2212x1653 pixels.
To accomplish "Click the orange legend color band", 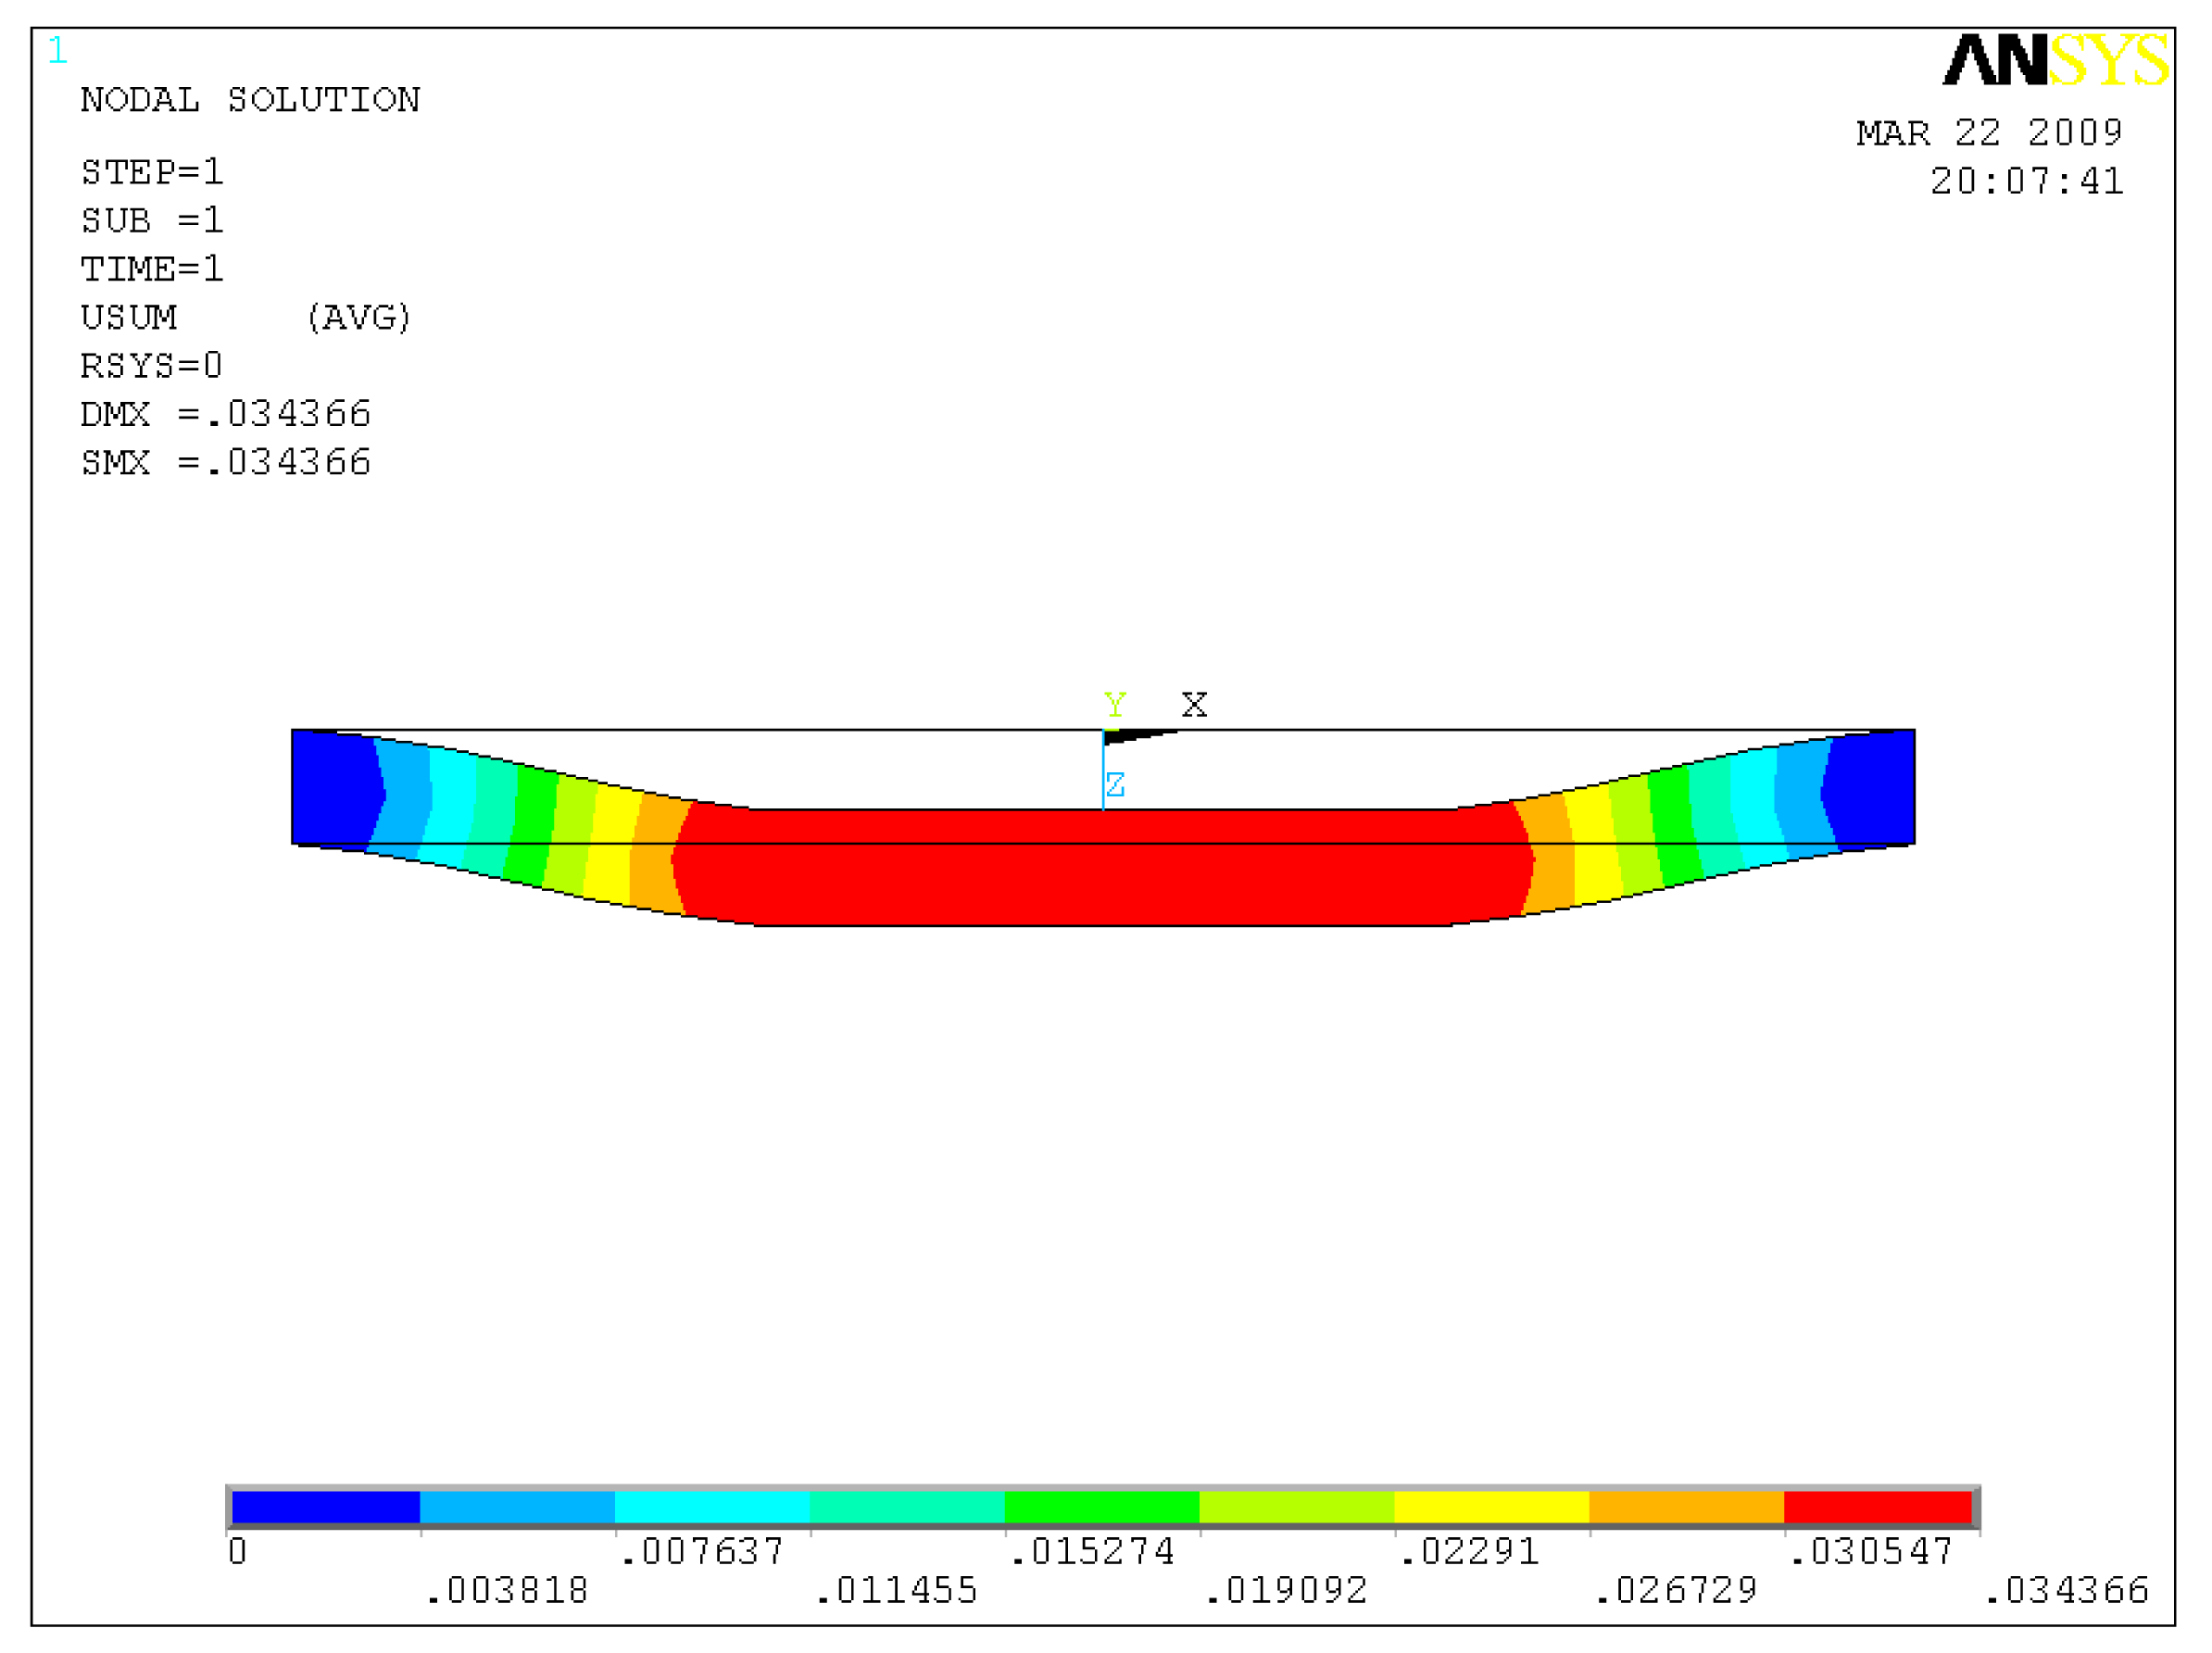I will (1686, 1507).
